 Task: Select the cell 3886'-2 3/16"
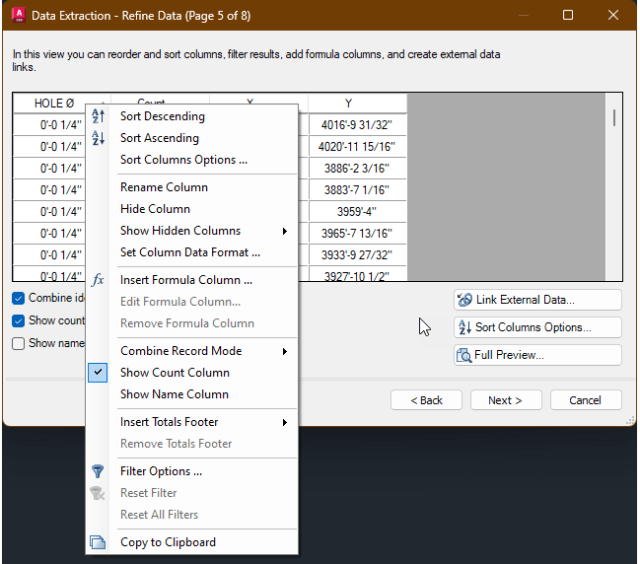pyautogui.click(x=358, y=168)
